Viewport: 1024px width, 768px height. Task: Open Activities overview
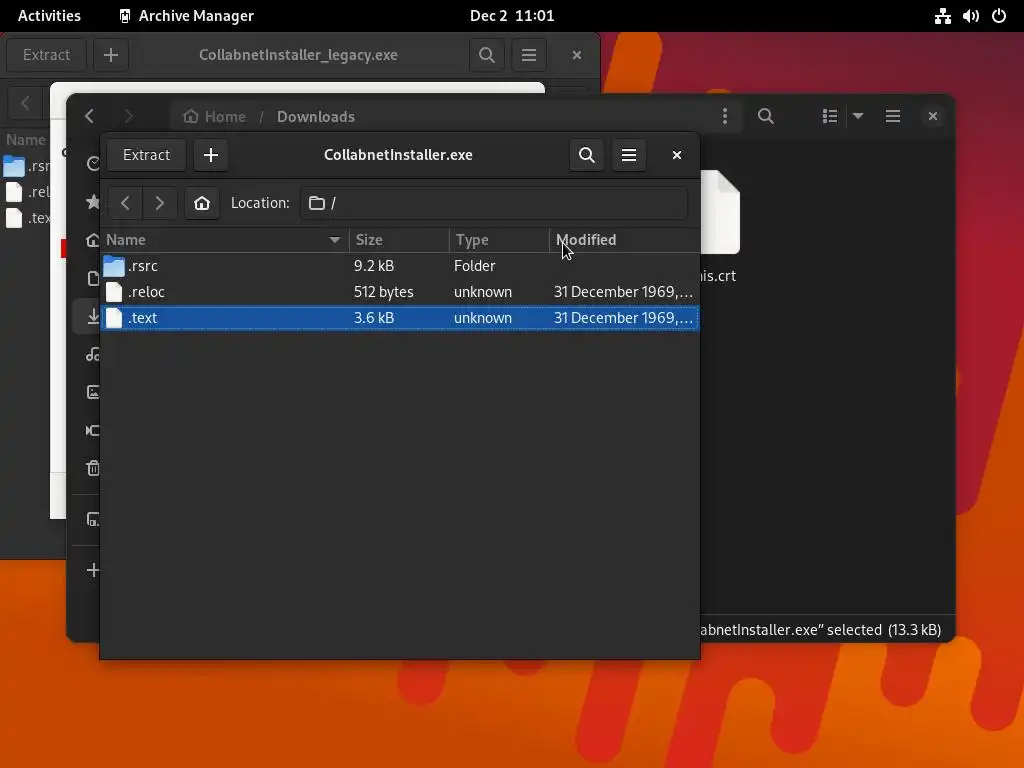coord(49,16)
